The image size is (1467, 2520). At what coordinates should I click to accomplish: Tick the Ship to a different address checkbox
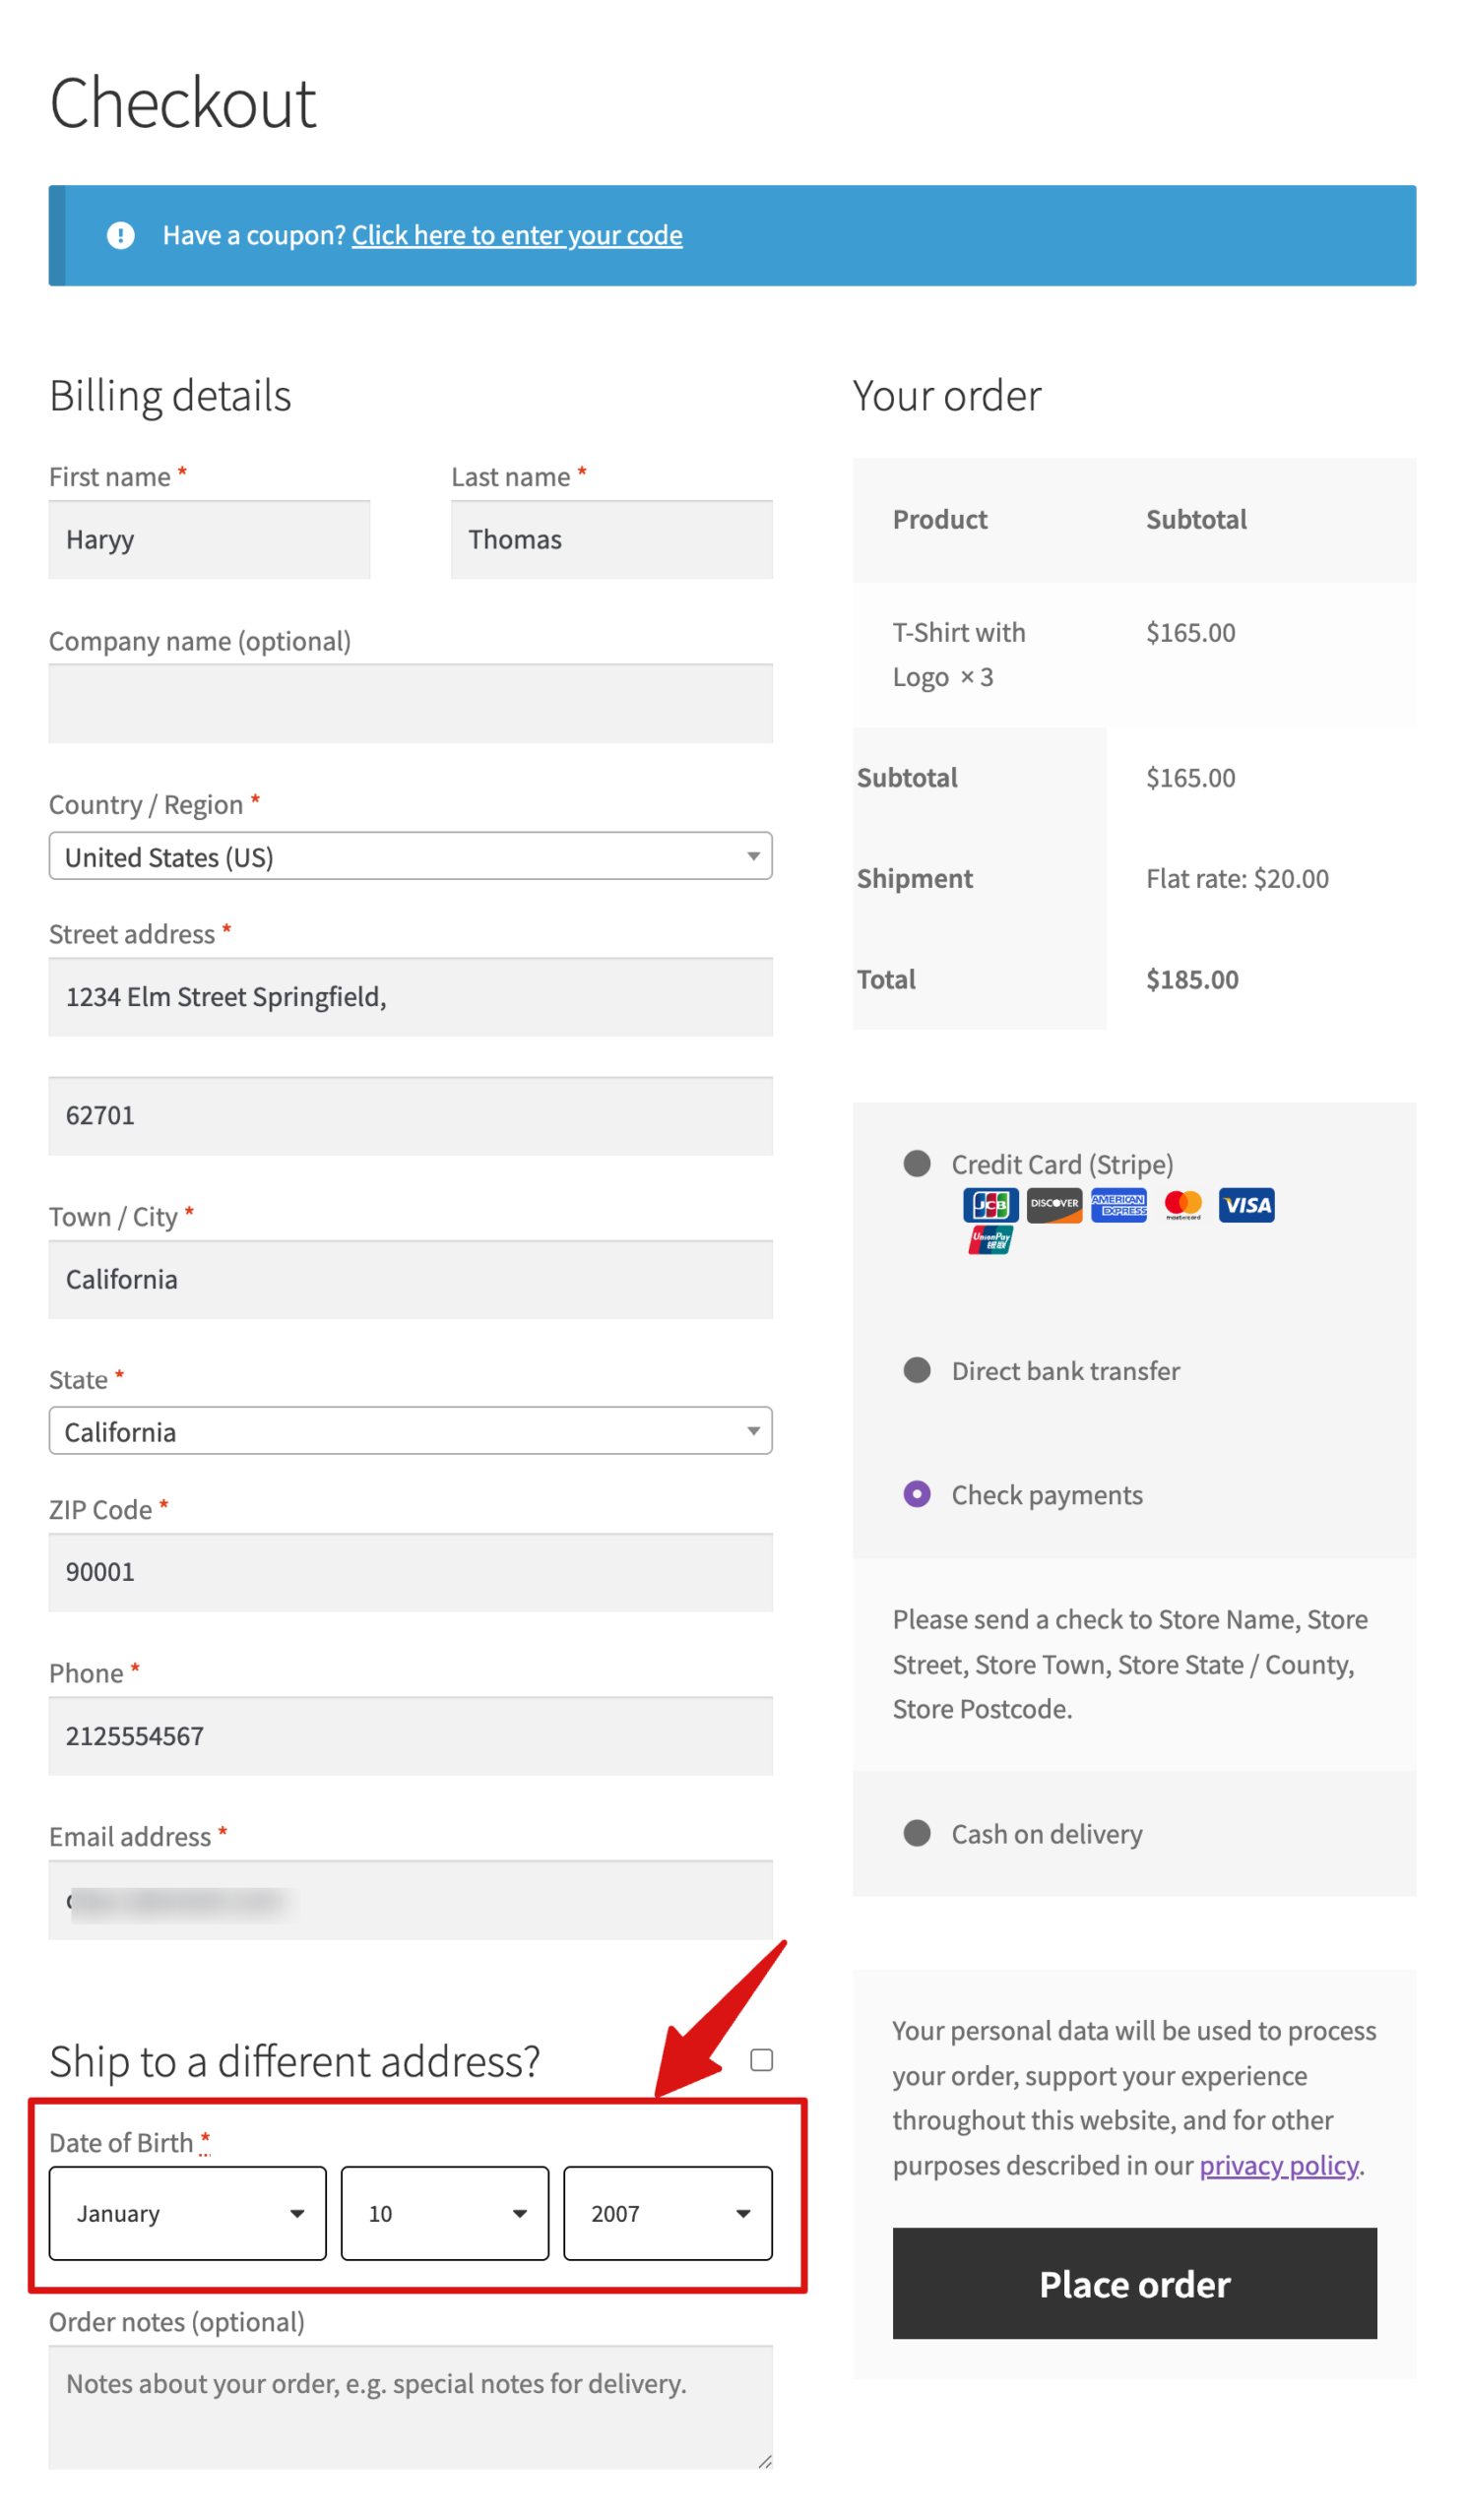(x=762, y=2060)
